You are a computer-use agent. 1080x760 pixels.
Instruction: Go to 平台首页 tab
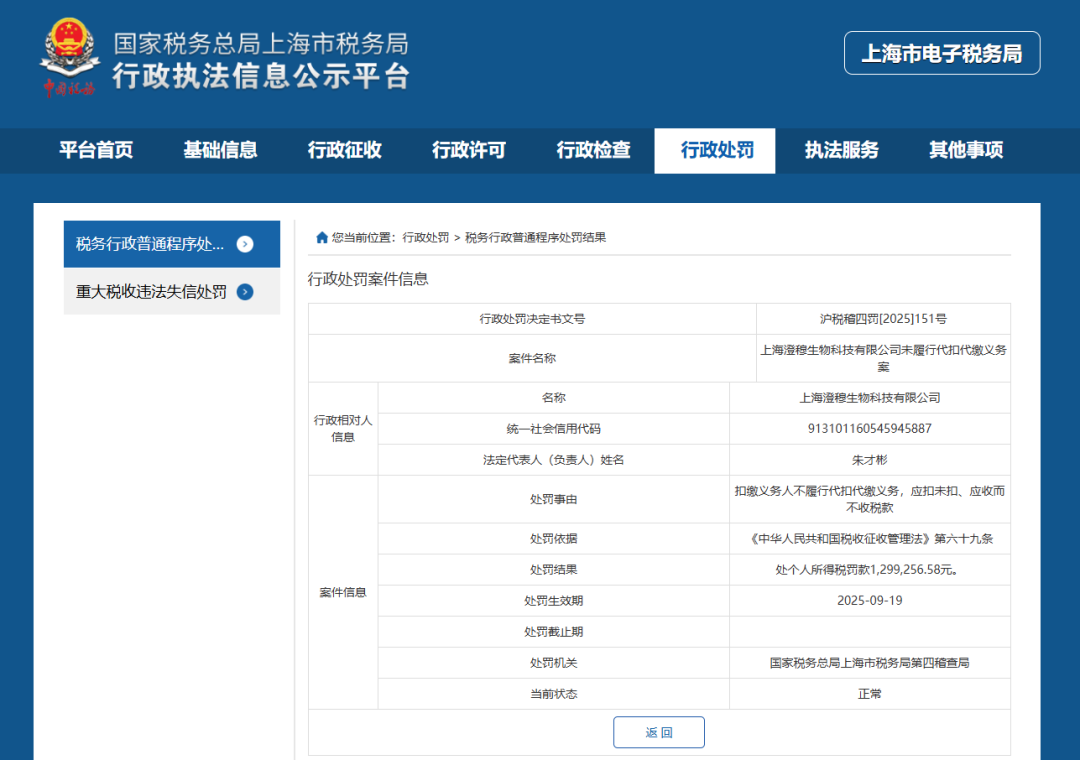96,150
